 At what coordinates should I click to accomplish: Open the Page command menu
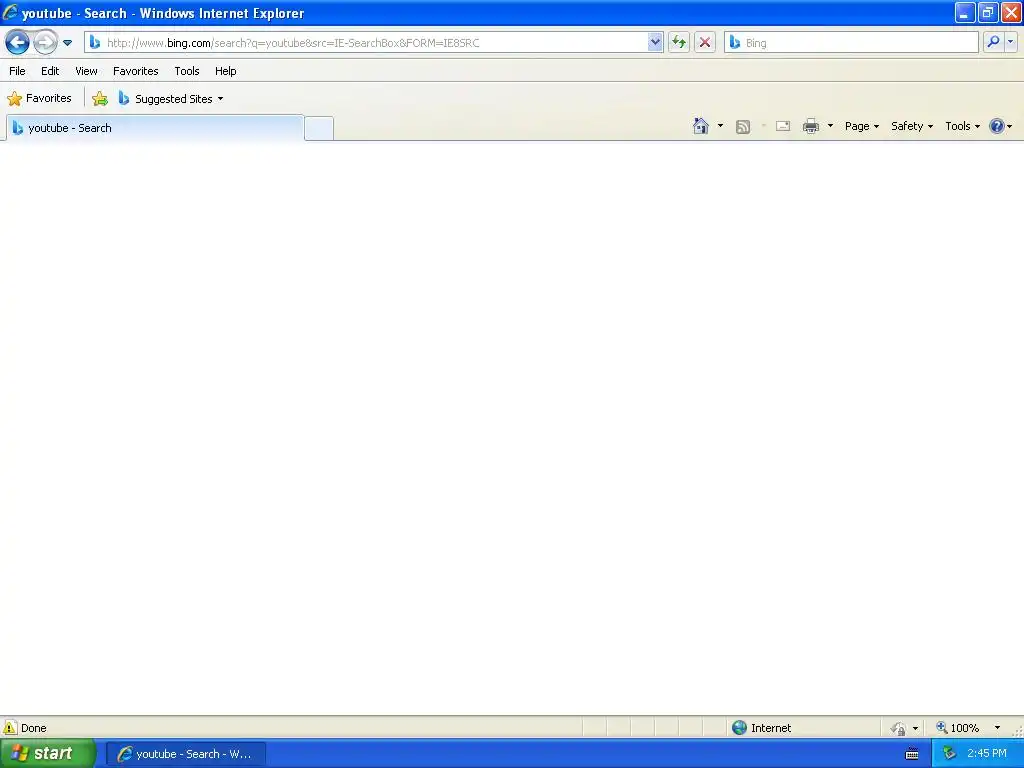(x=861, y=126)
